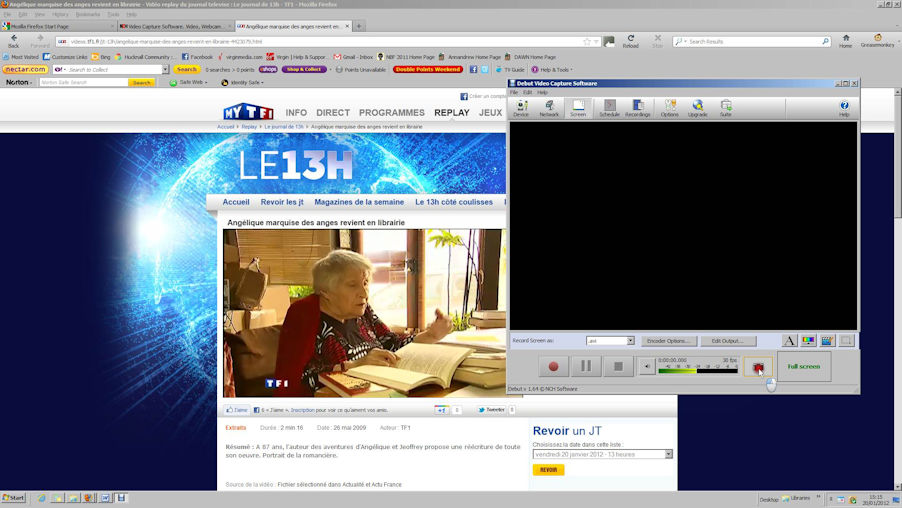
Task: Click the Edit Output button
Action: click(727, 341)
